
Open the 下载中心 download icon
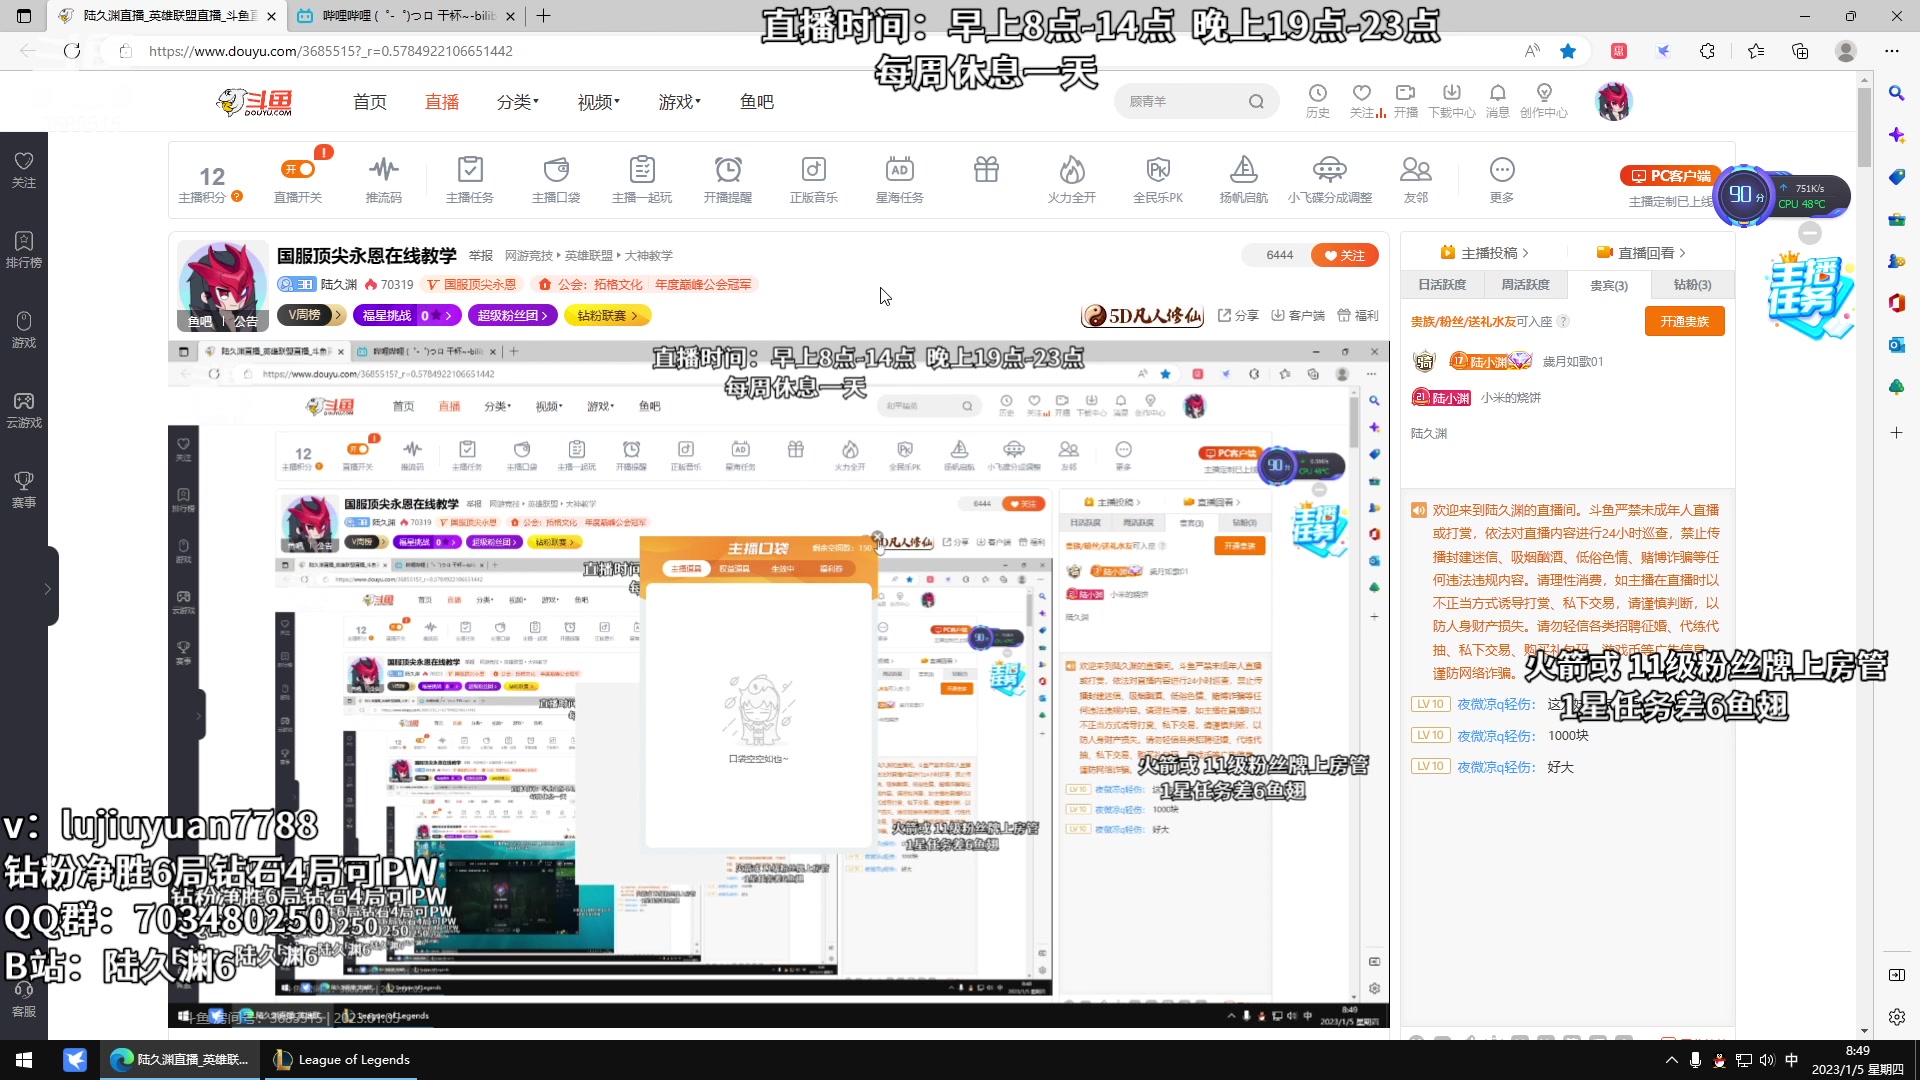coord(1452,101)
